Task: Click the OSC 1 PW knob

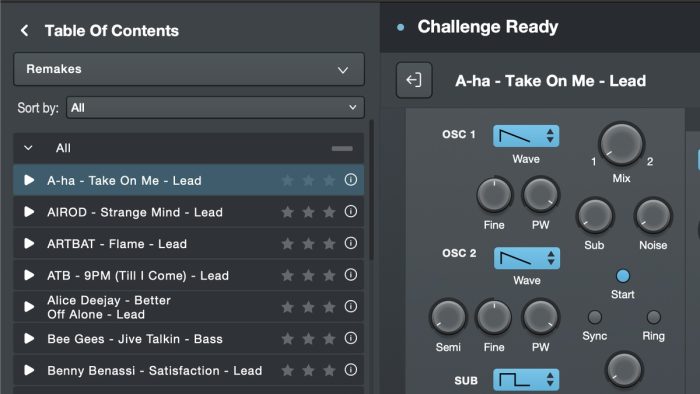Action: pos(541,195)
